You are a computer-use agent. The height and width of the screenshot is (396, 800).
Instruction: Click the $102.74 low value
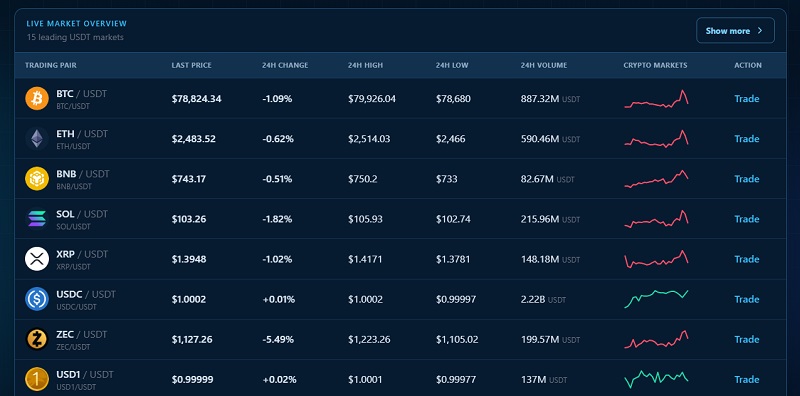pyautogui.click(x=453, y=219)
